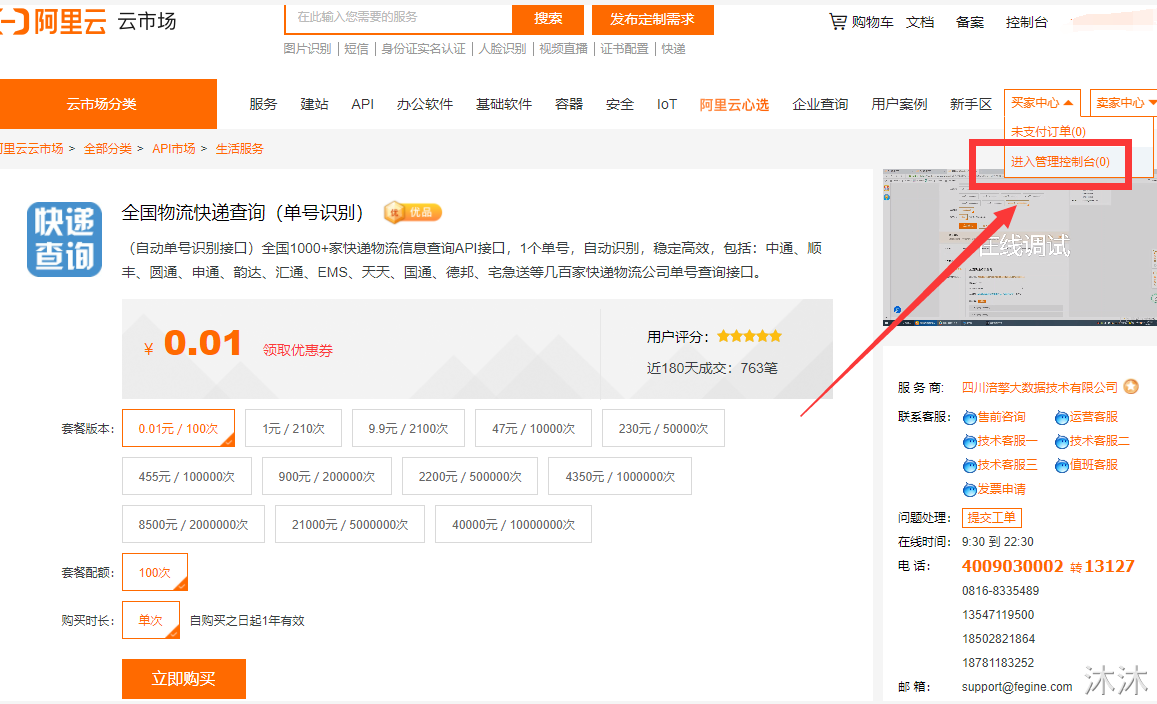1157x704 pixels.
Task: Select the 900元 / 200000次 package
Action: coord(327,476)
